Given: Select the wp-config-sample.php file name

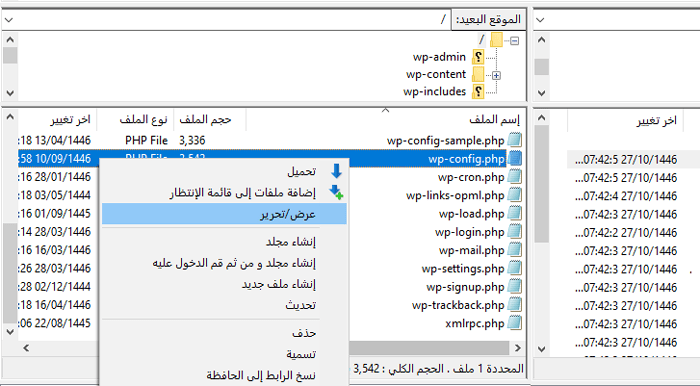Looking at the screenshot, I should [446, 141].
